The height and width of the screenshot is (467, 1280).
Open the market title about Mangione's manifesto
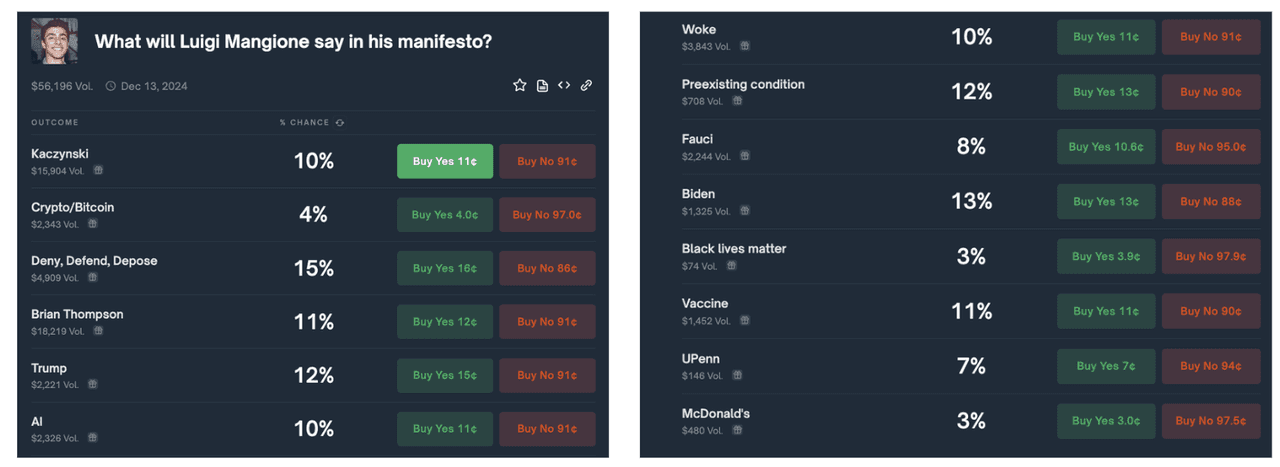[x=293, y=42]
